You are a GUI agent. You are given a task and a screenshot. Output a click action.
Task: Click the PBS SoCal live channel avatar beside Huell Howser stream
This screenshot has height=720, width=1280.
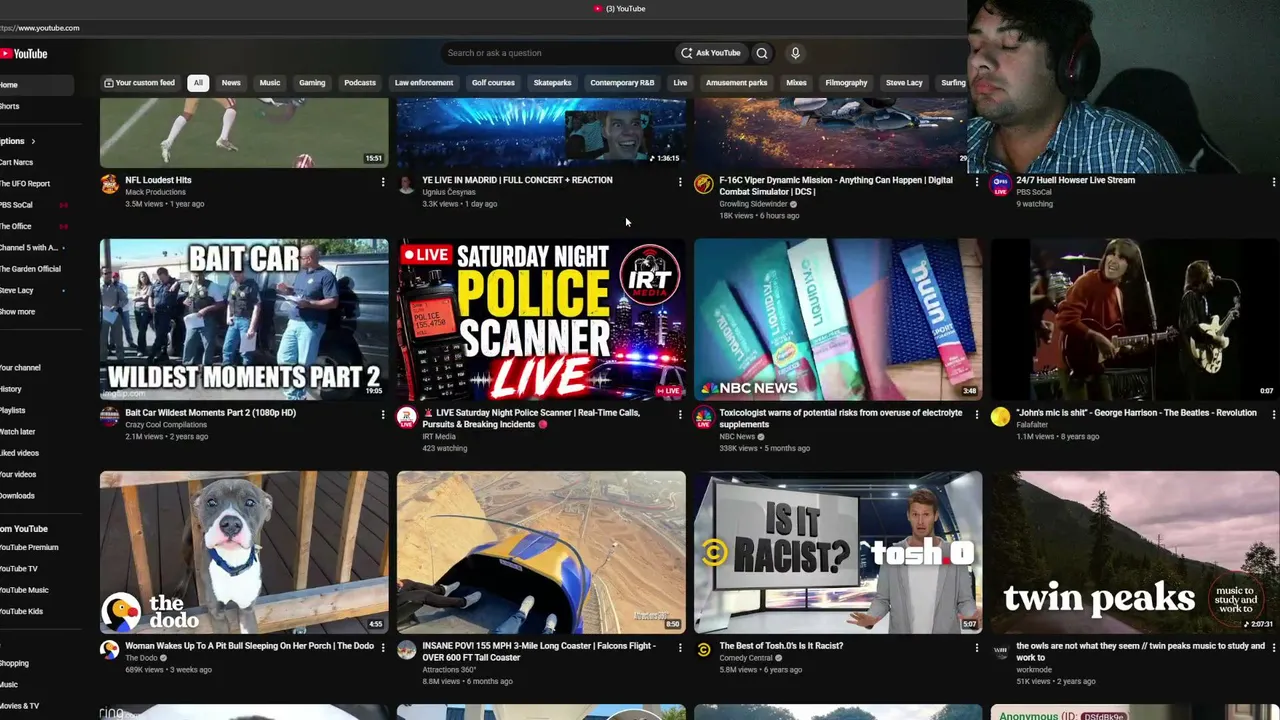click(1000, 184)
